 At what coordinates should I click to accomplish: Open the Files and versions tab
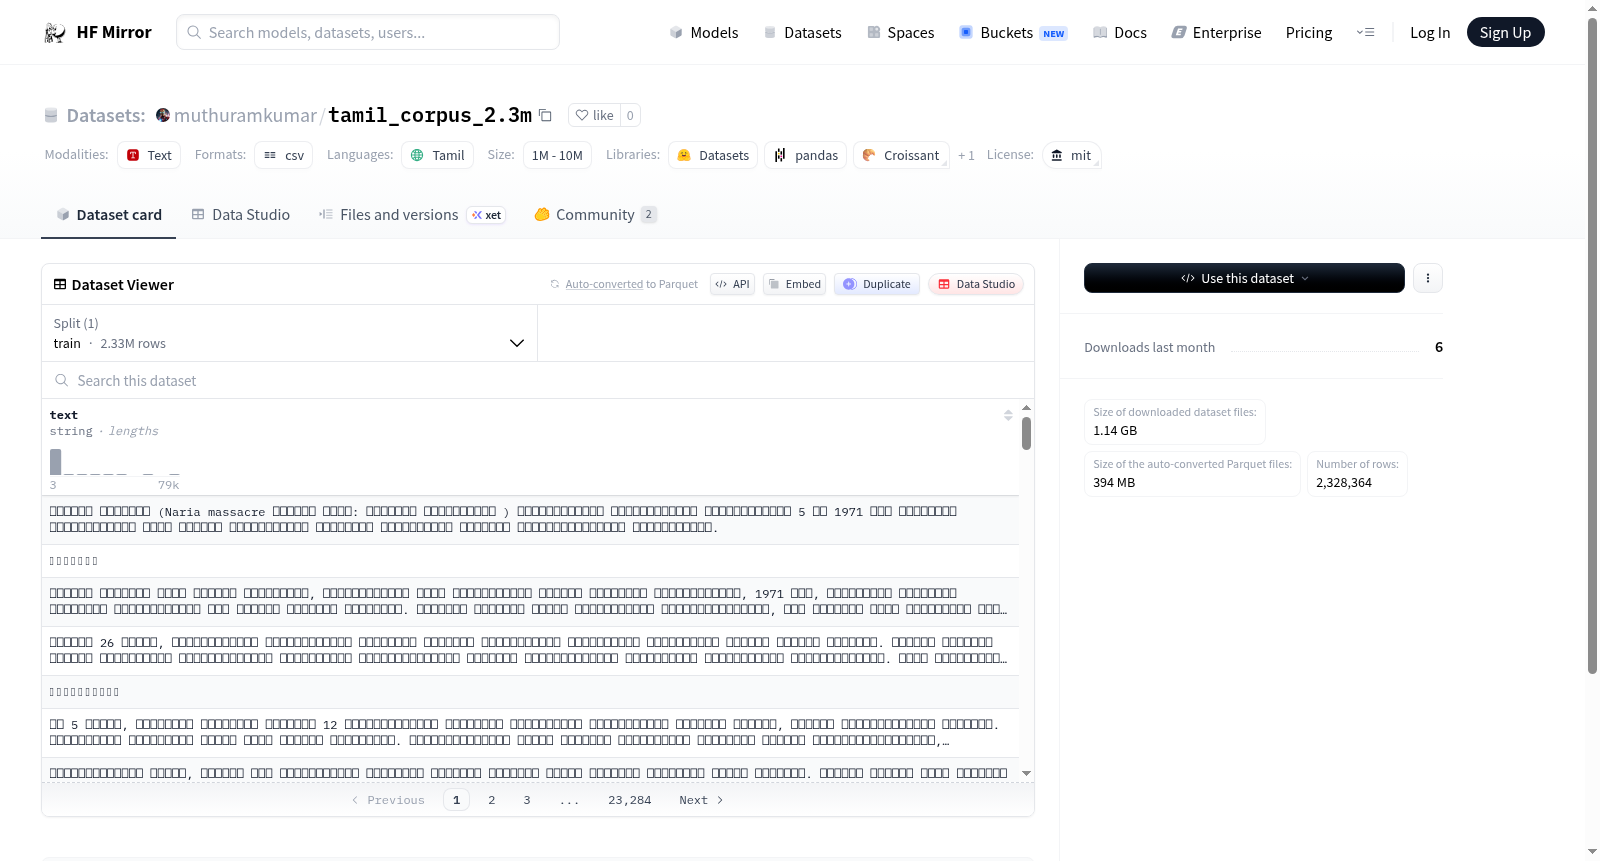click(x=412, y=215)
